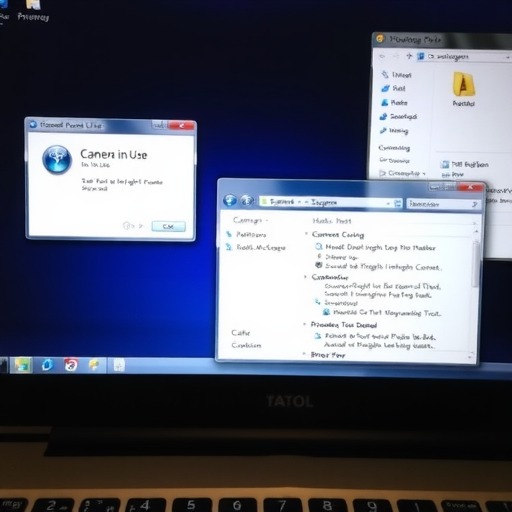Expand the computer entry in the rear window's sidebar
The height and width of the screenshot is (512, 512).
pos(382,173)
